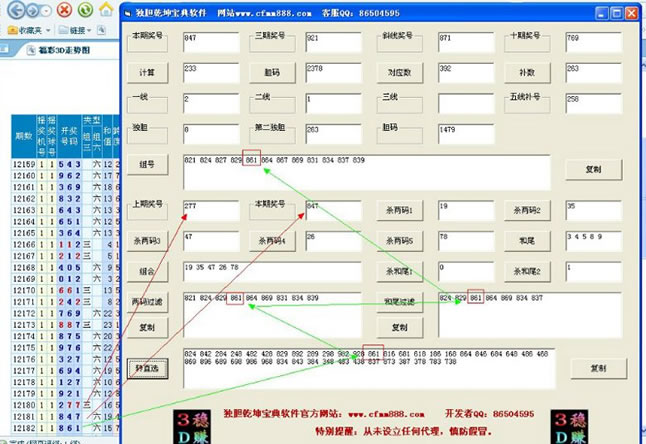Go to browser home page icon
The height and width of the screenshot is (444, 646).
point(106,10)
